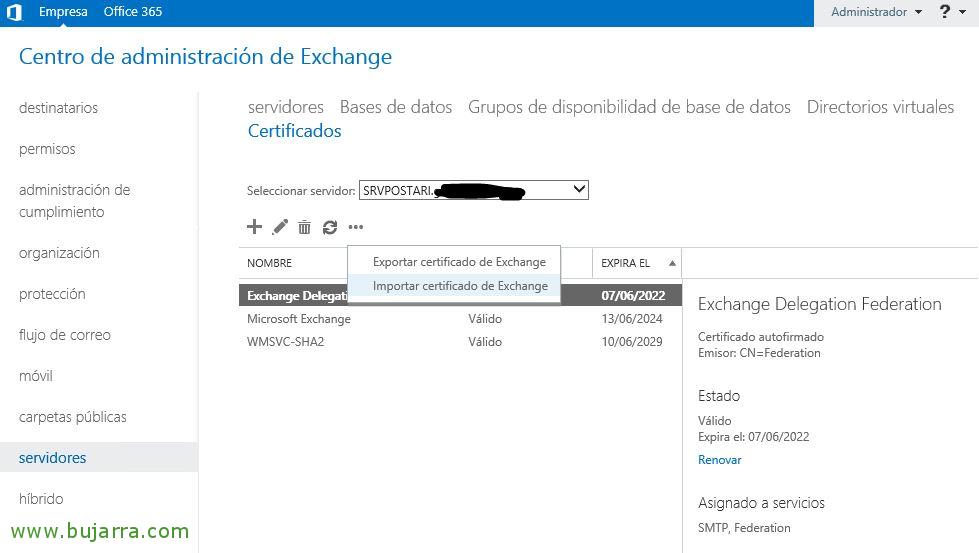Image resolution: width=979 pixels, height=553 pixels.
Task: Click the delete trash can icon
Action: (304, 227)
